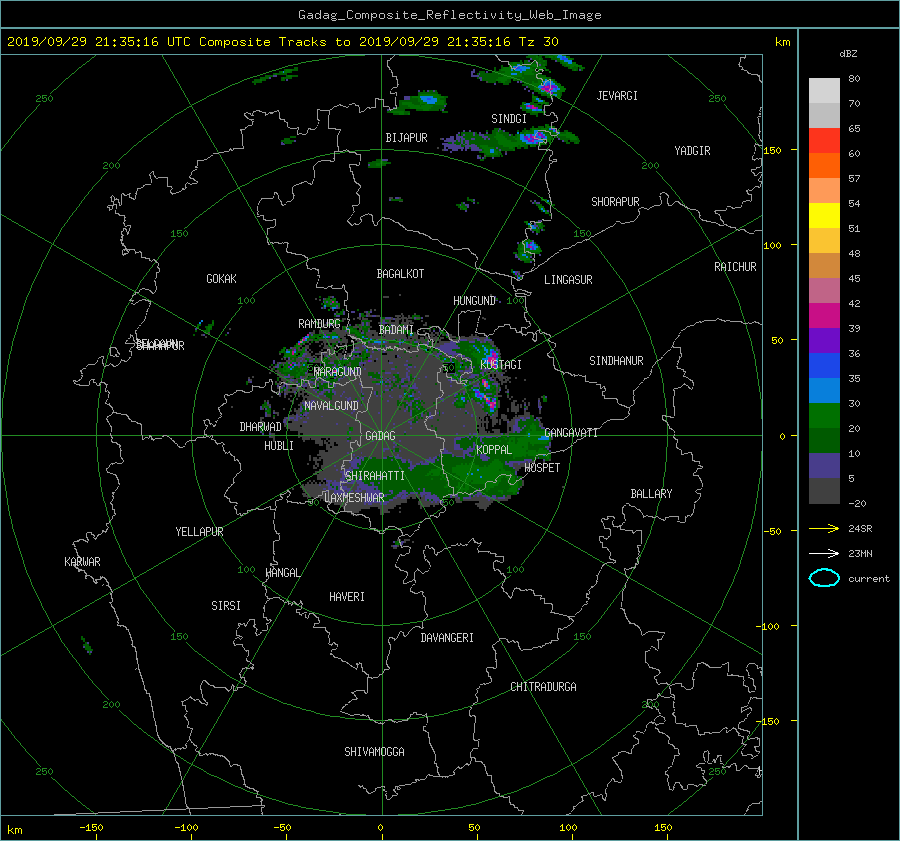The width and height of the screenshot is (900, 841).
Task: Click the image title Gadag_Composite_Reflectivity_Web_Image
Action: click(449, 15)
